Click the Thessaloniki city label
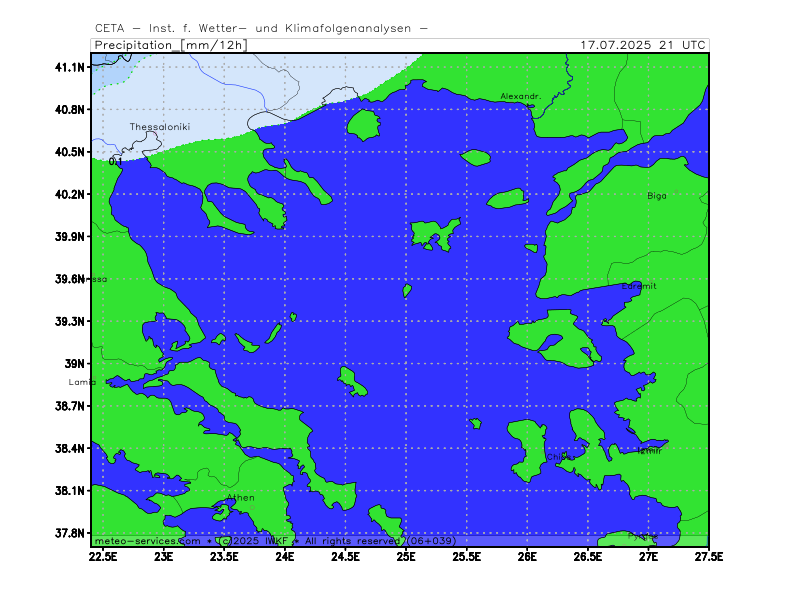This screenshot has width=800, height=600. [x=160, y=127]
